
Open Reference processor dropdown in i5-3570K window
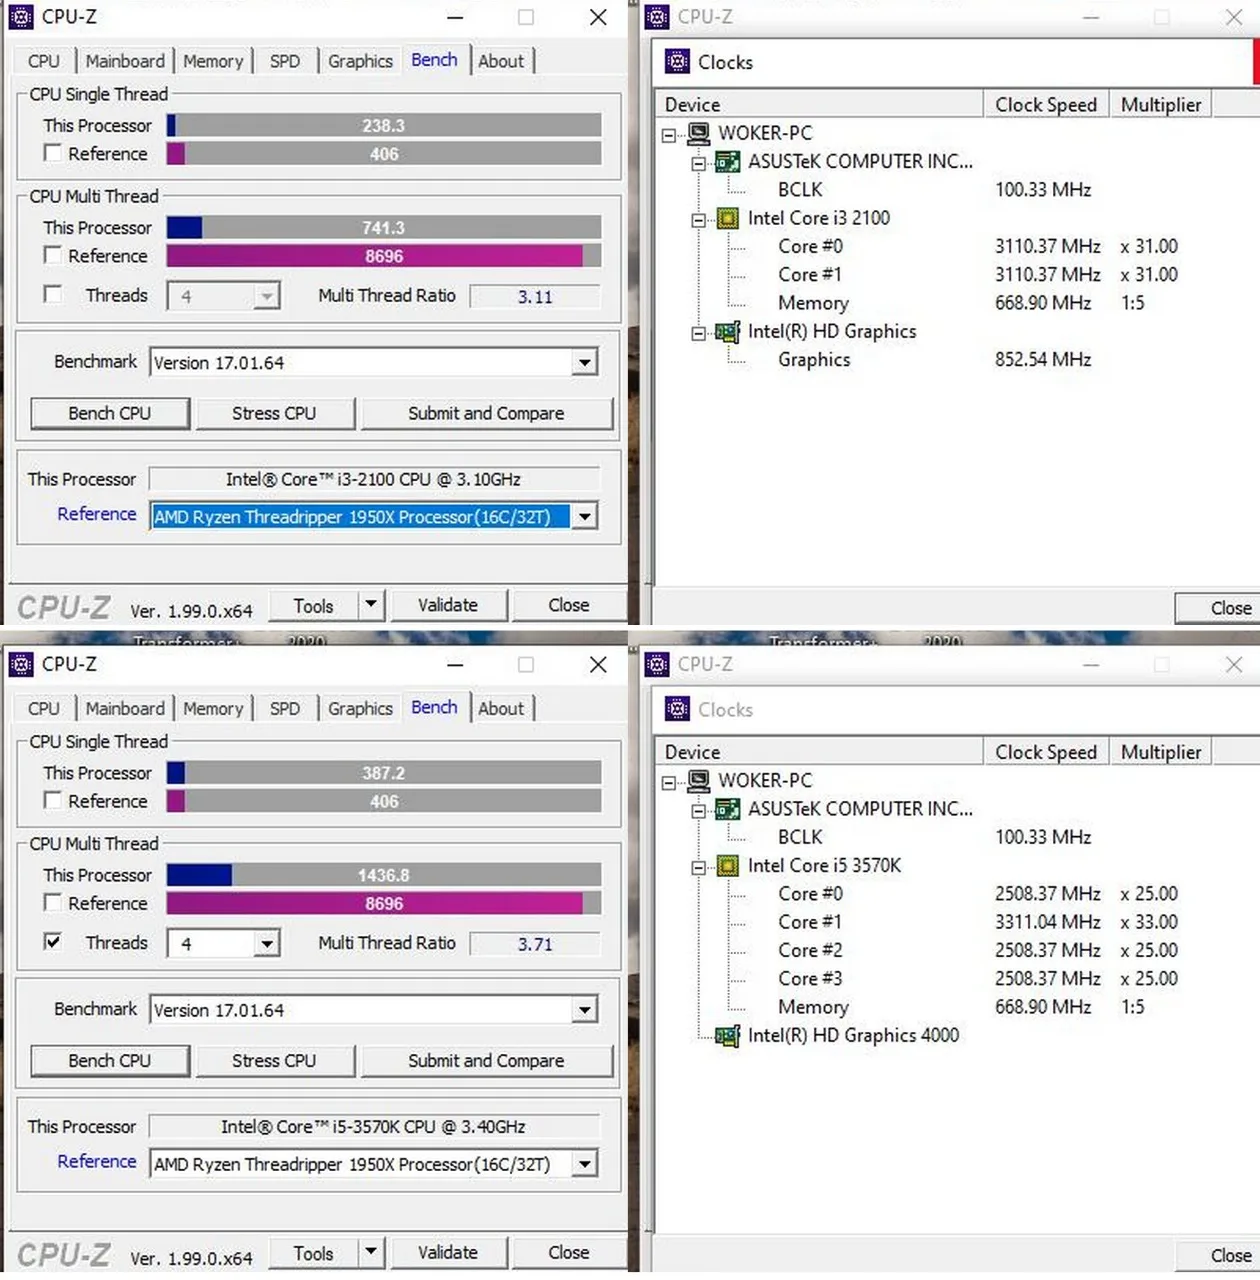pyautogui.click(x=585, y=1163)
